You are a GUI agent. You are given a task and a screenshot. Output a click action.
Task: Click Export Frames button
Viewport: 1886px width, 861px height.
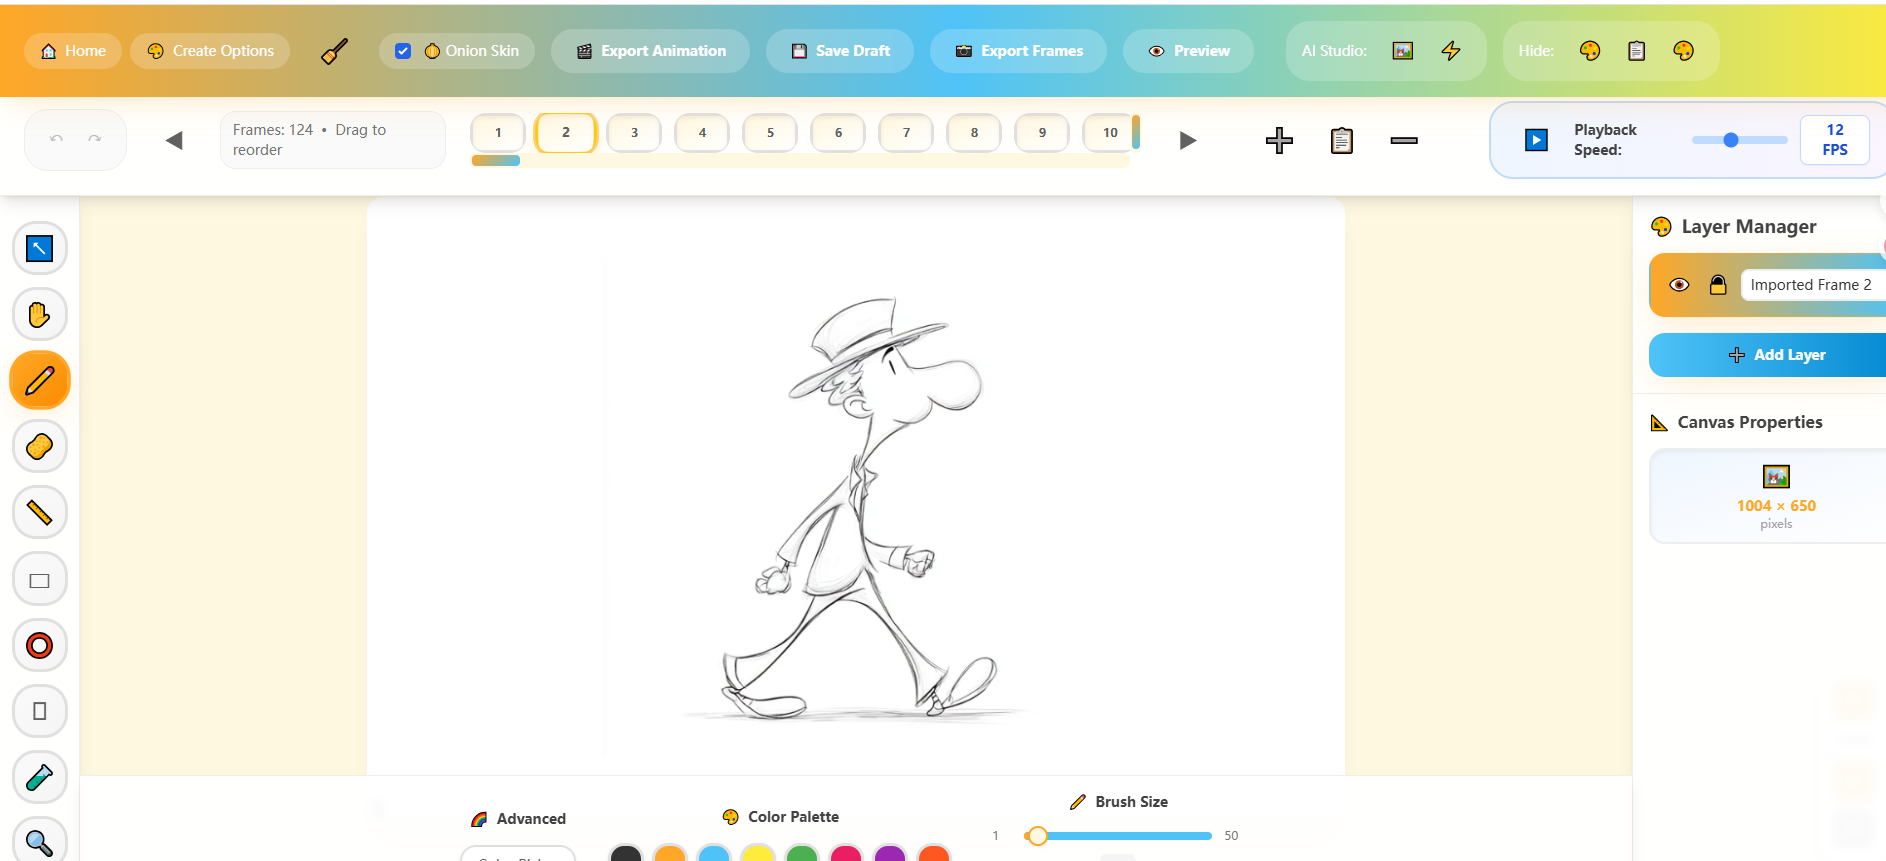[1018, 51]
